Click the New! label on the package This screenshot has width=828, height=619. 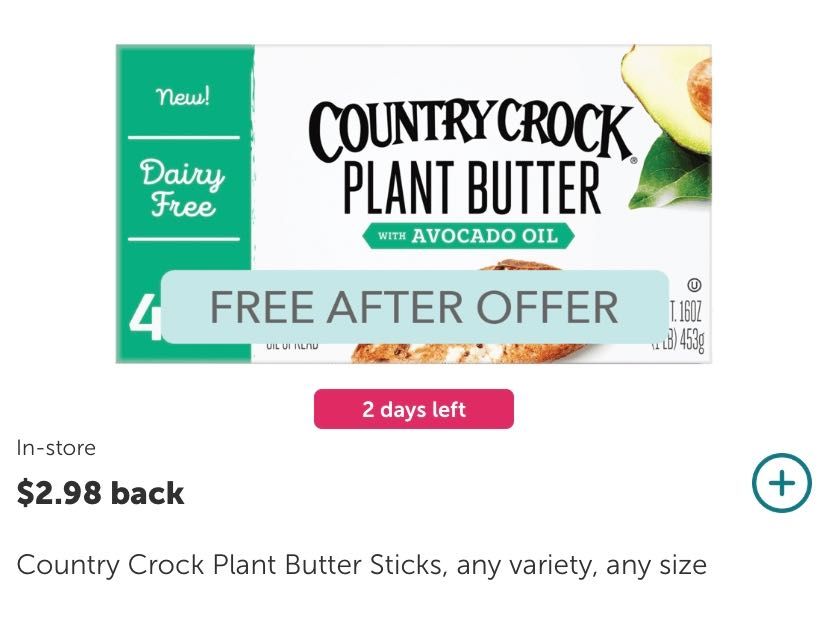183,97
